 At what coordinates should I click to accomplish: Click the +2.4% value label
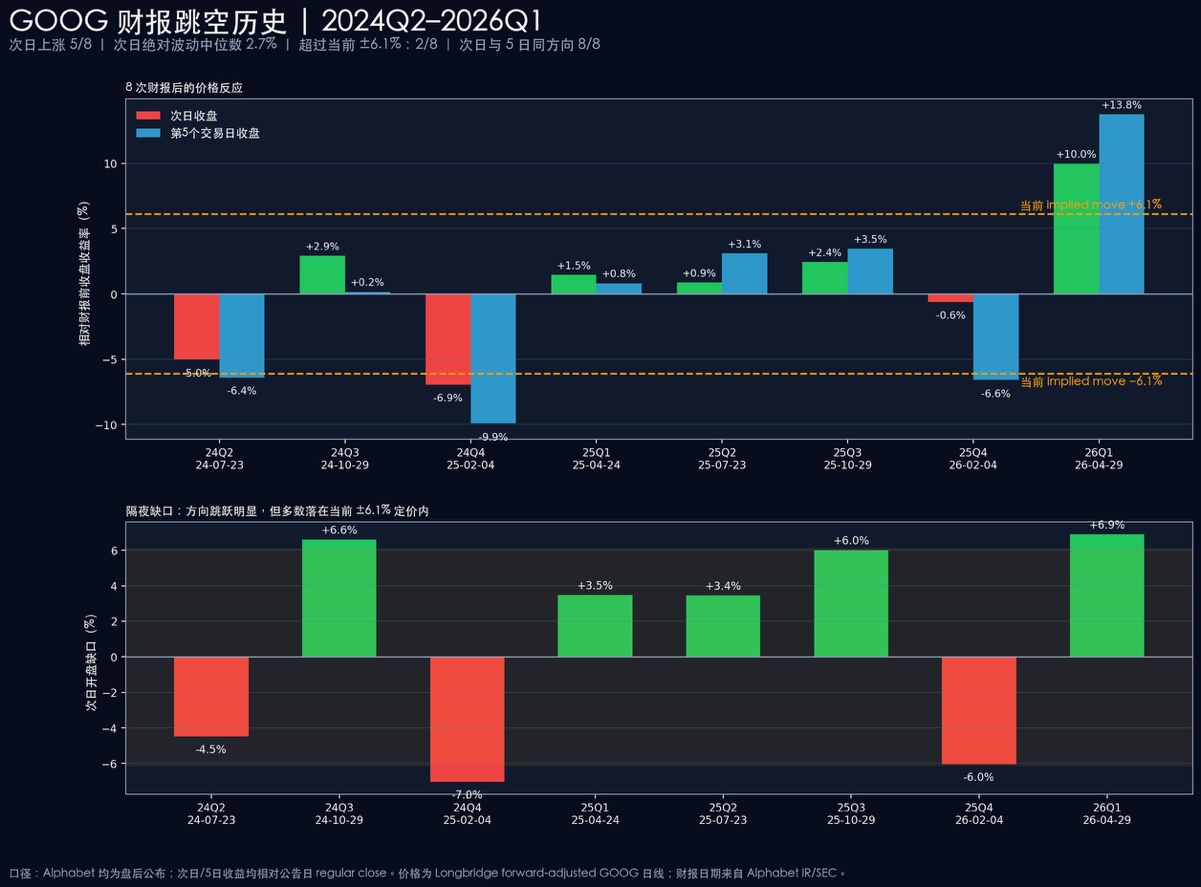825,253
